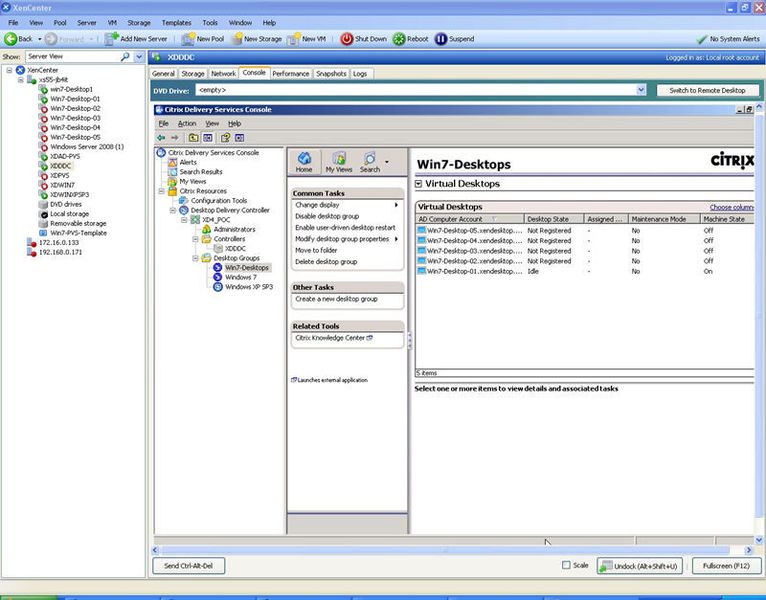The width and height of the screenshot is (766, 600).
Task: Click the Administrators tree icon
Action: [x=207, y=229]
